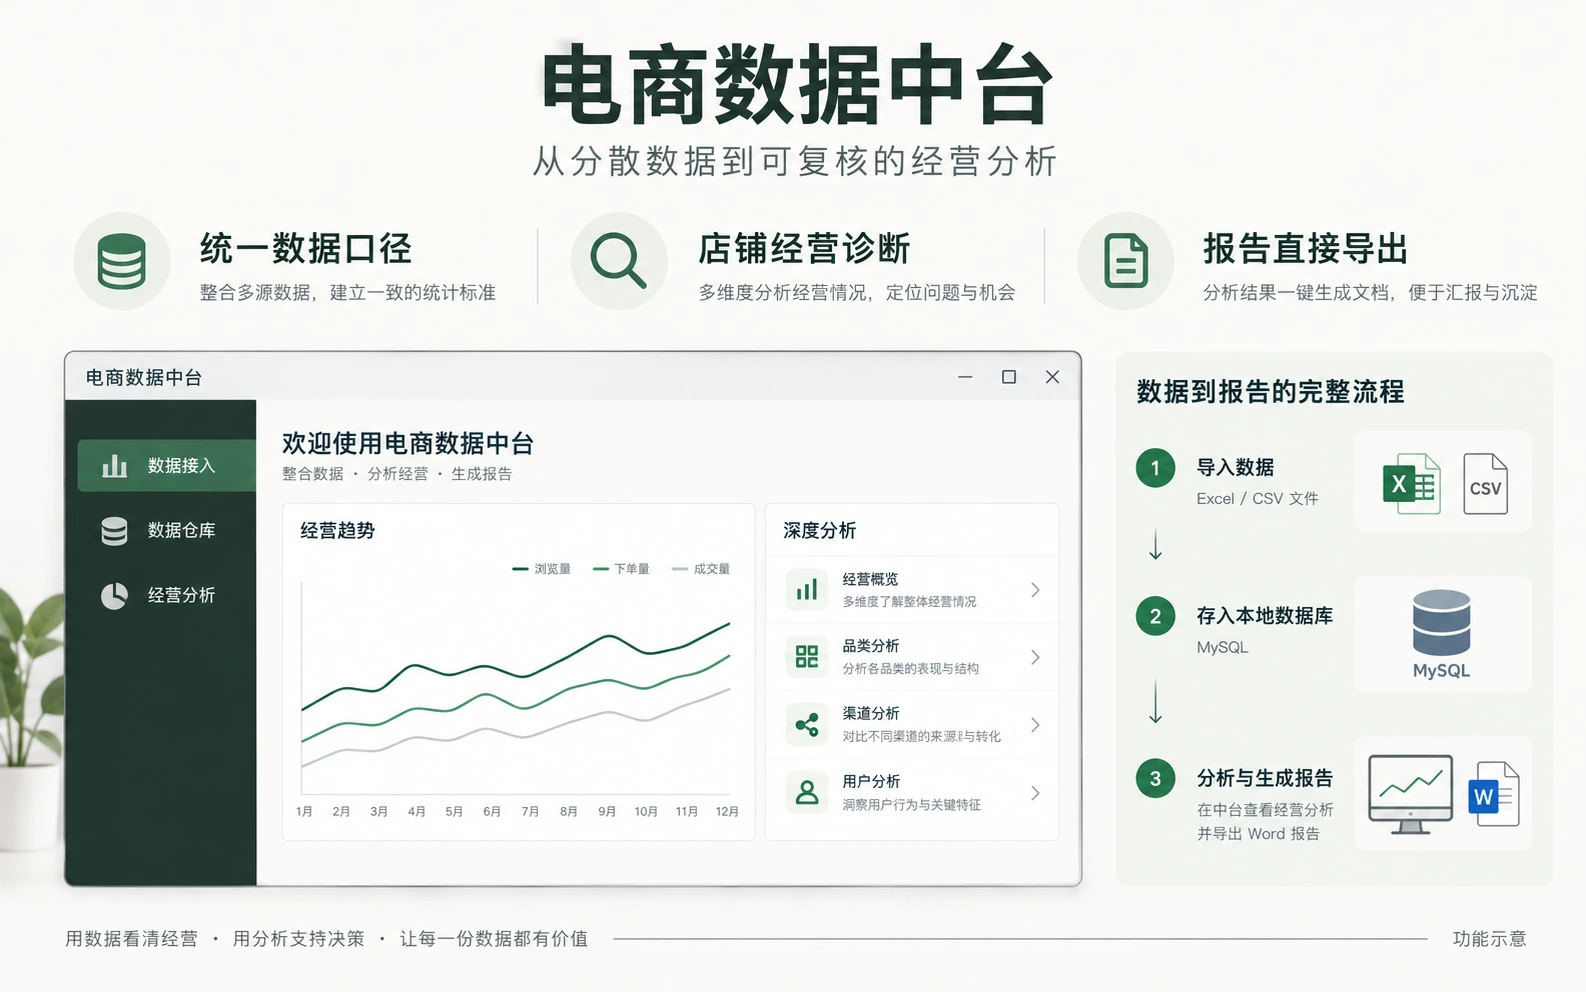1586x992 pixels.
Task: Open the 用户分析 analysis entry
Action: point(912,793)
